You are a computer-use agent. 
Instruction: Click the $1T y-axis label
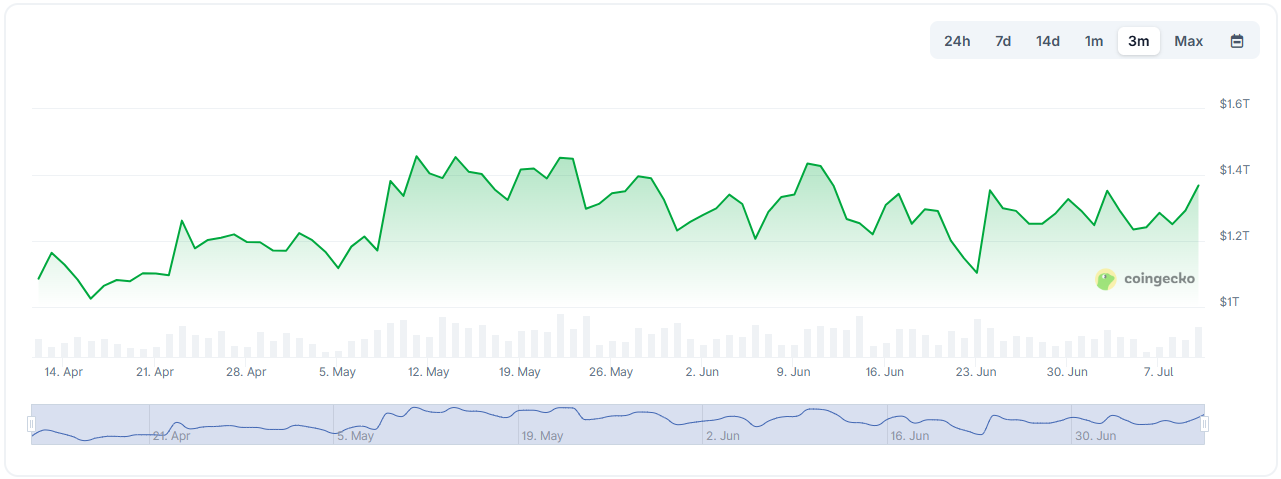[1229, 302]
